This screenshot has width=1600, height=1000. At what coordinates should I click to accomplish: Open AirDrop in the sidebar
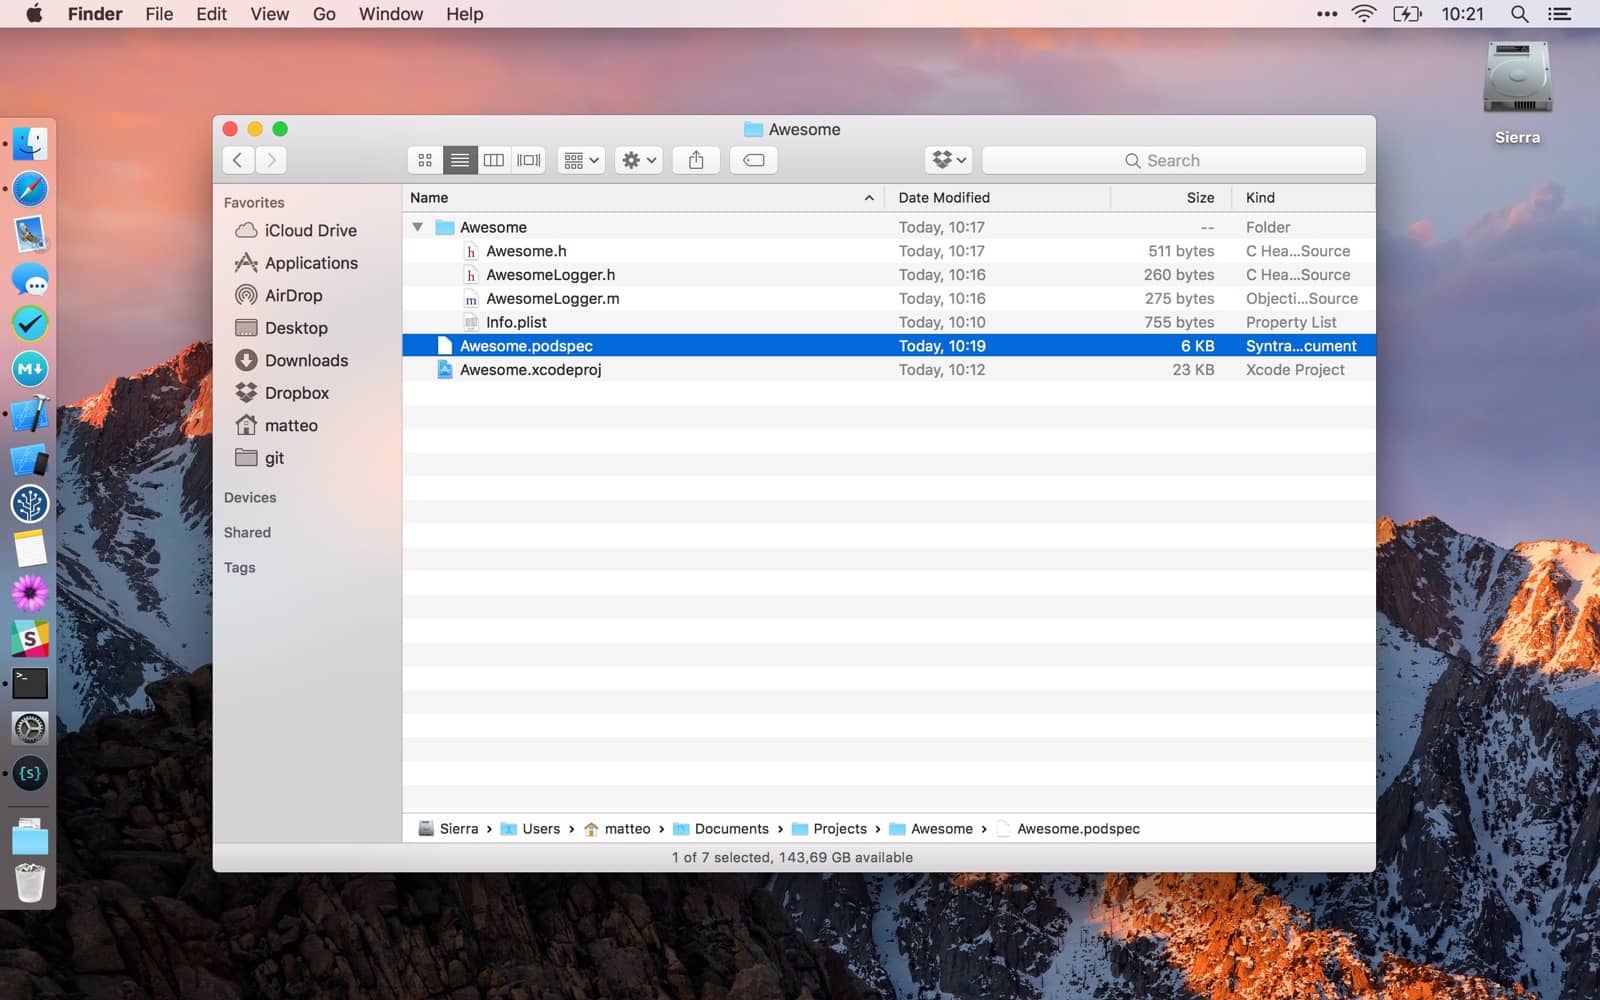[x=293, y=295]
